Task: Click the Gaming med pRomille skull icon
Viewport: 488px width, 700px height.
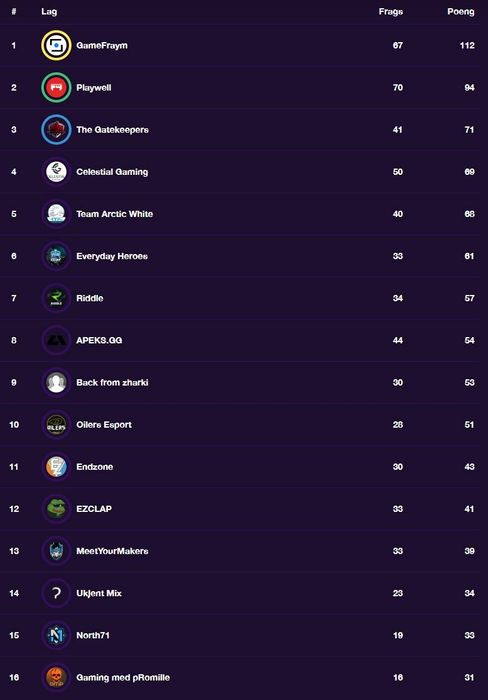Action: coord(56,677)
